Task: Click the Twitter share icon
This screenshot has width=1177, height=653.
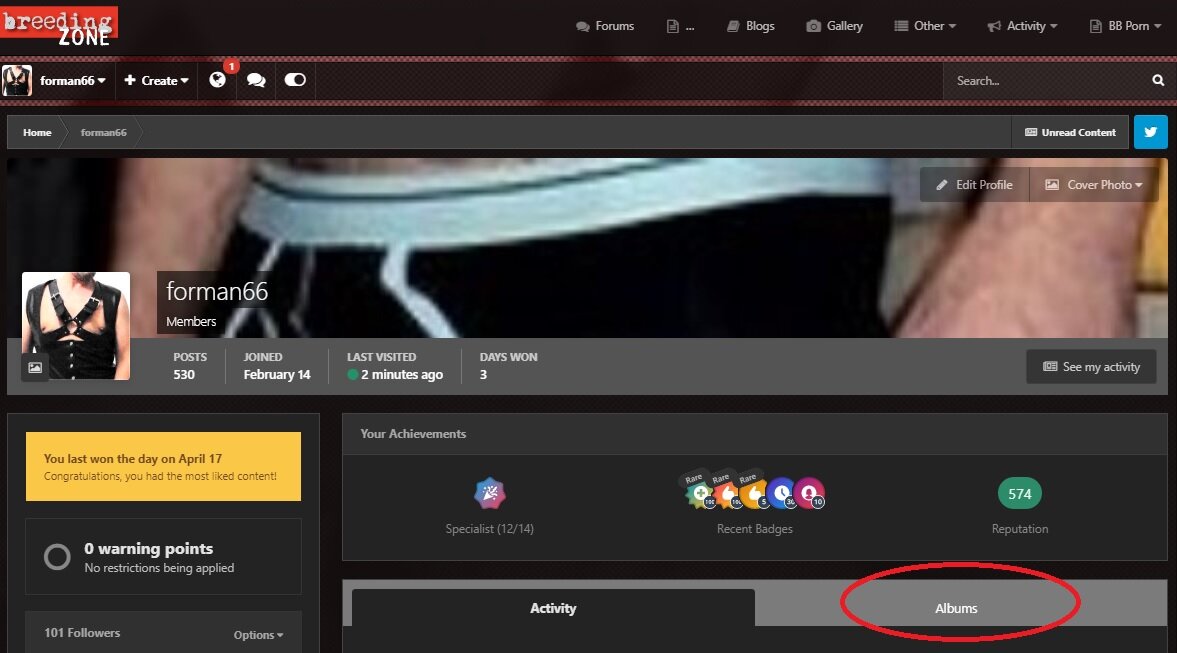Action: pyautogui.click(x=1150, y=132)
